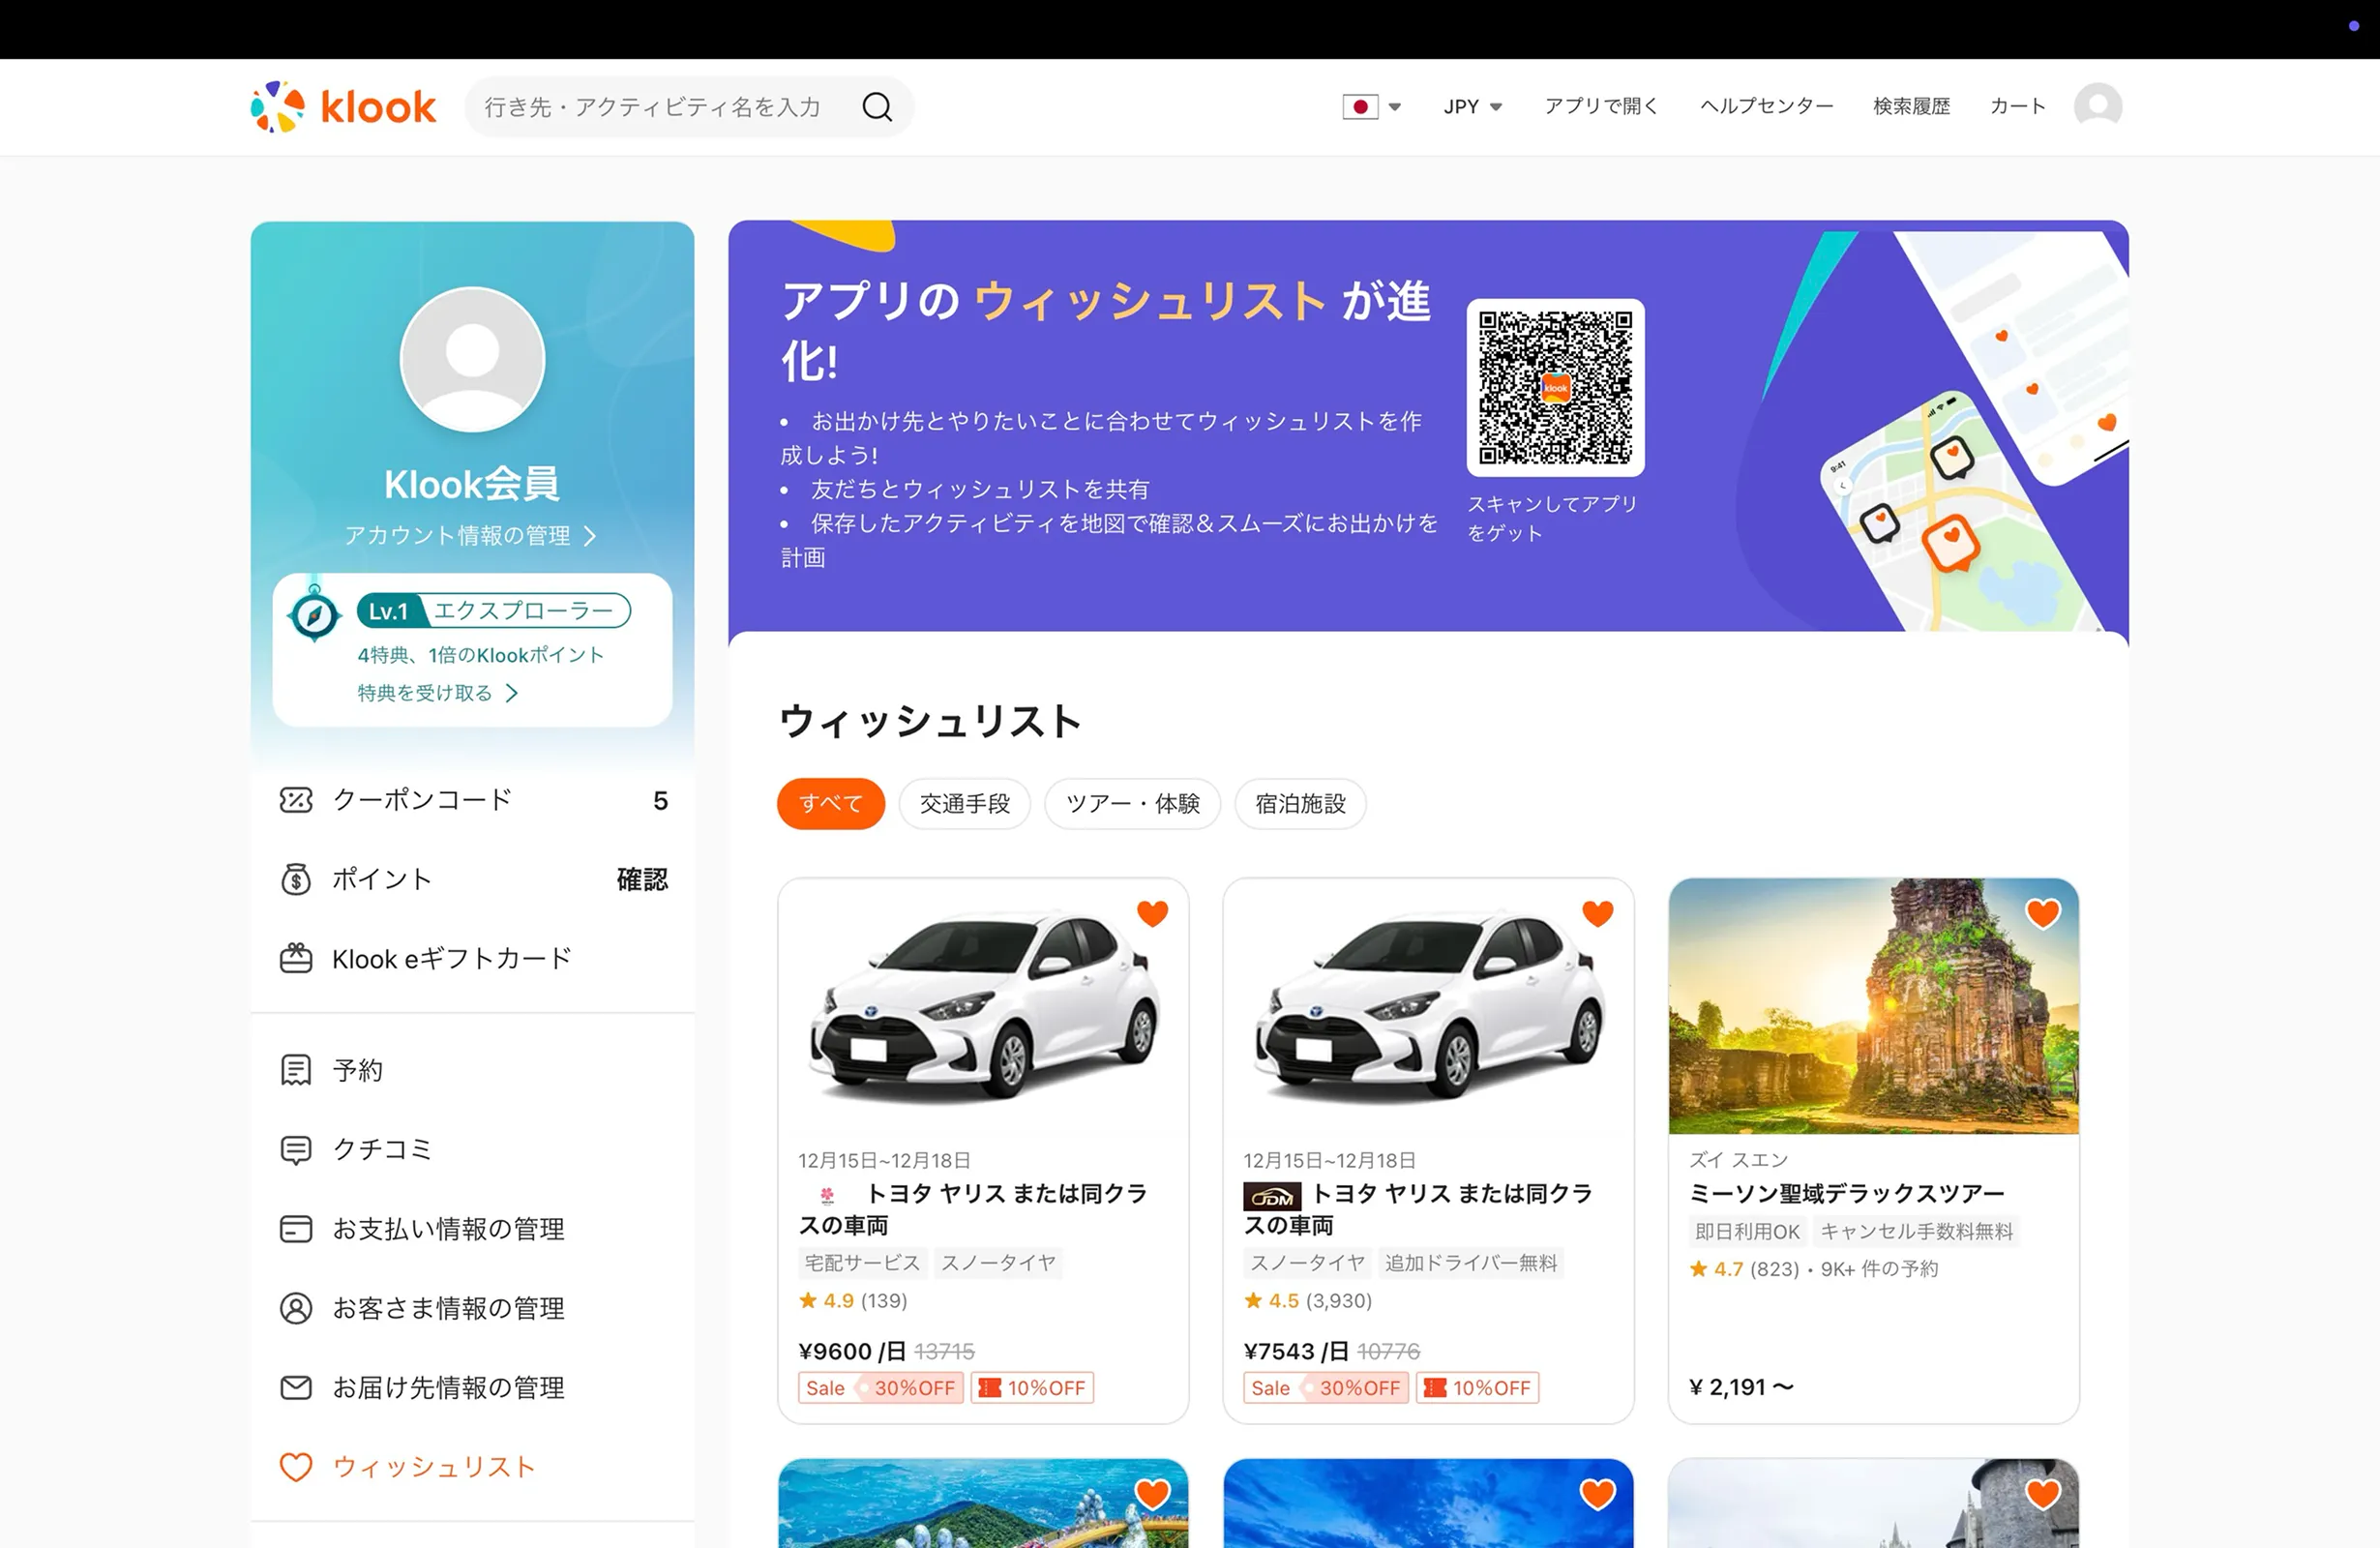Click アプリで開く in the header
The image size is (2380, 1548).
[x=1601, y=106]
